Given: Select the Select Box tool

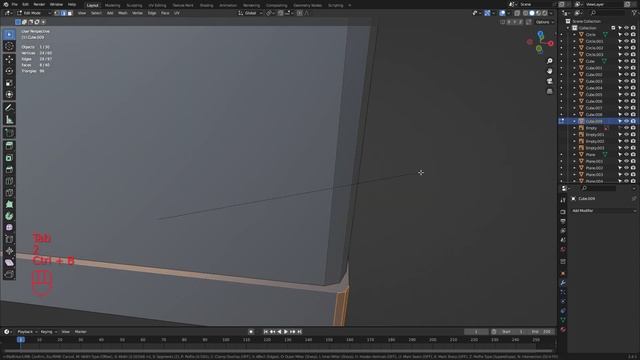Looking at the screenshot, I should point(9,35).
